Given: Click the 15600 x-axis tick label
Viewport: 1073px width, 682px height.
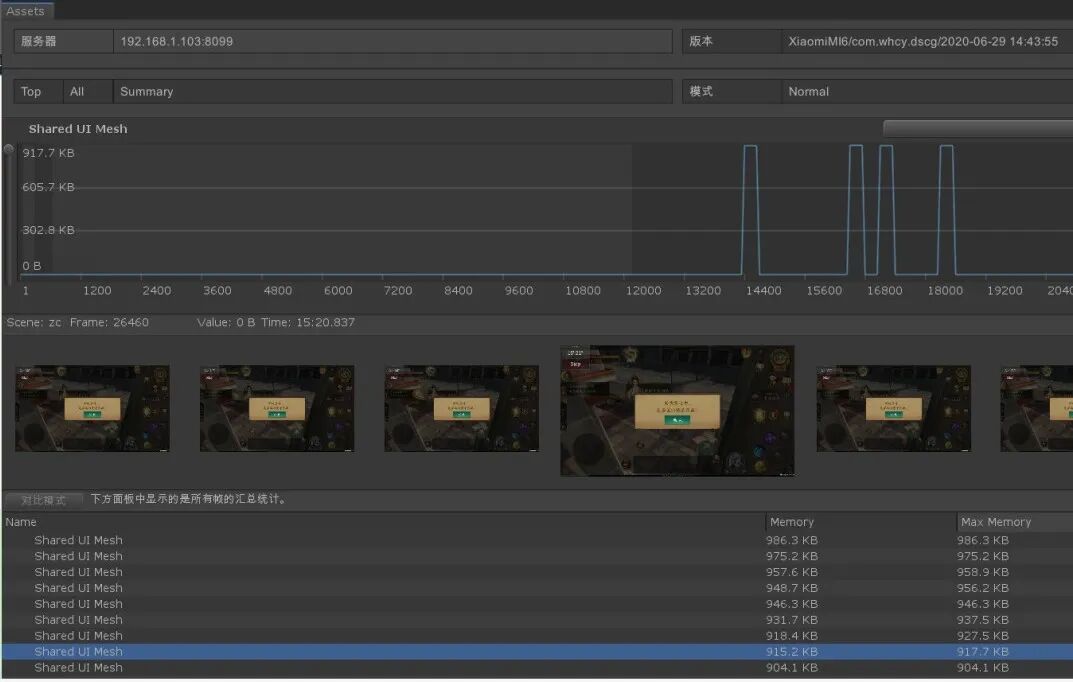Looking at the screenshot, I should [824, 291].
